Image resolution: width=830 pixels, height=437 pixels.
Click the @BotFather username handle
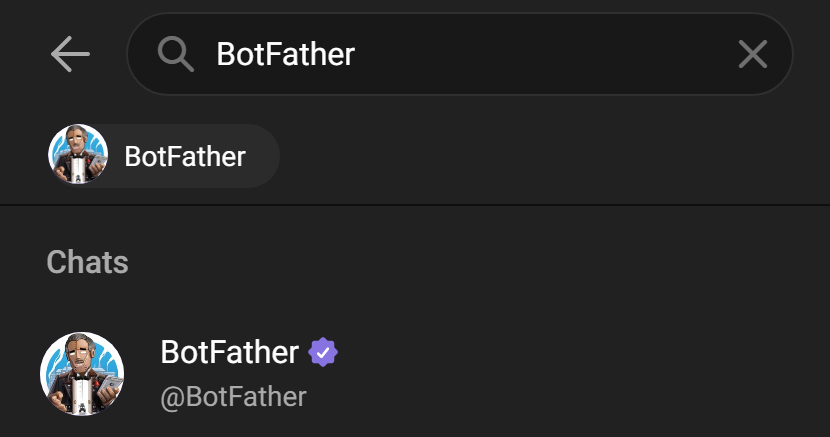coord(233,396)
